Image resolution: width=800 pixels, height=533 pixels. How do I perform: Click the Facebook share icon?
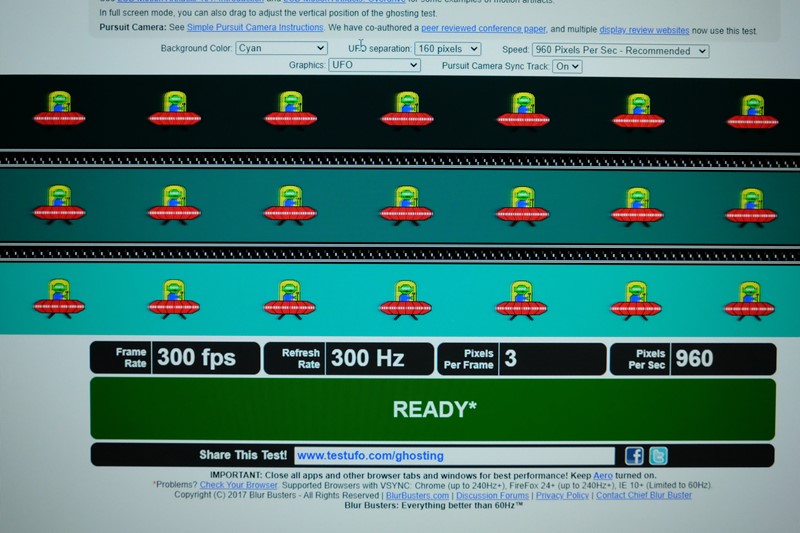pyautogui.click(x=634, y=456)
